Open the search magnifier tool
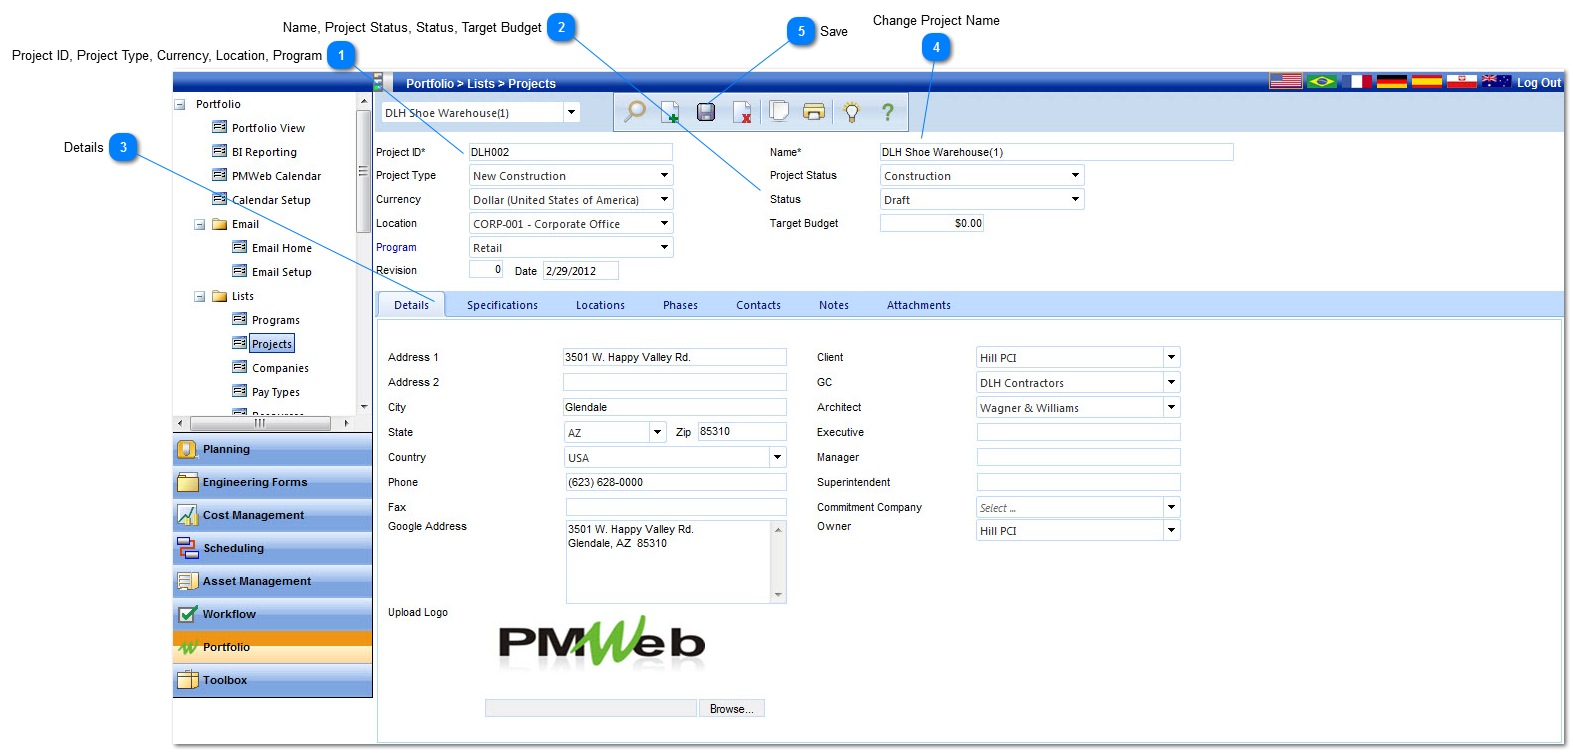1573x753 pixels. (x=634, y=112)
